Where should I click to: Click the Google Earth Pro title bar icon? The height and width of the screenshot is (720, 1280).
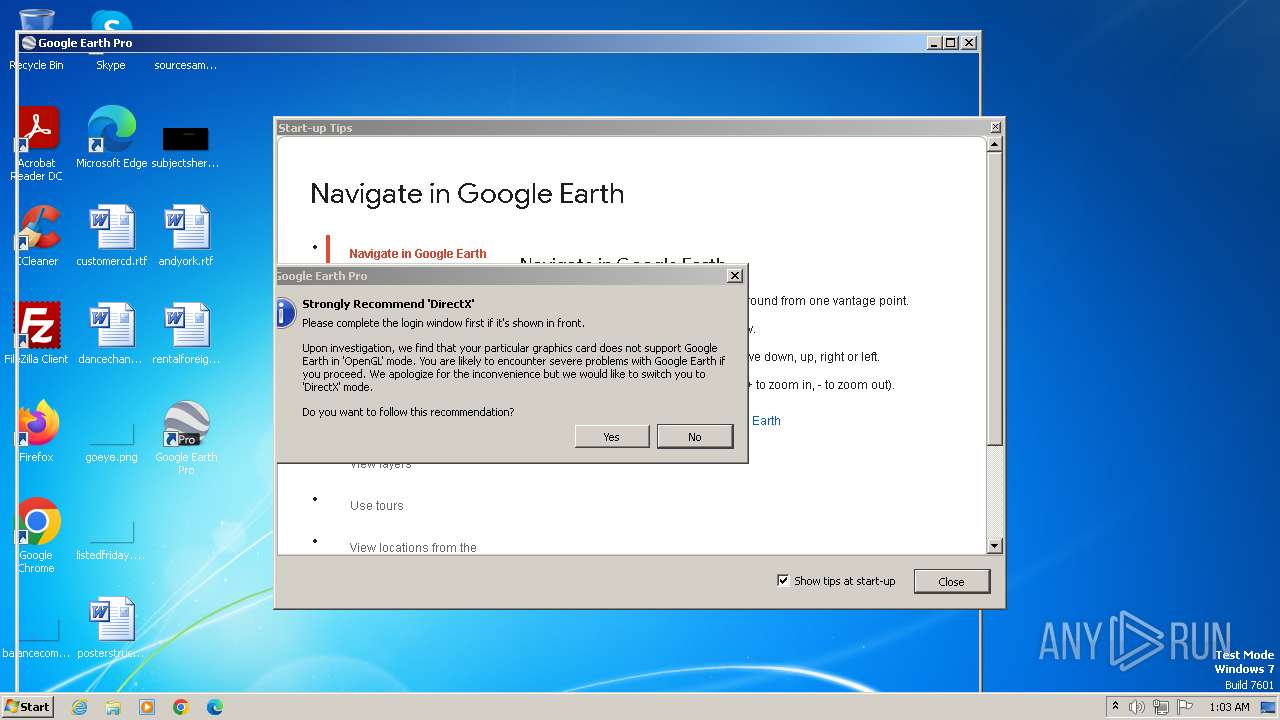pos(29,43)
